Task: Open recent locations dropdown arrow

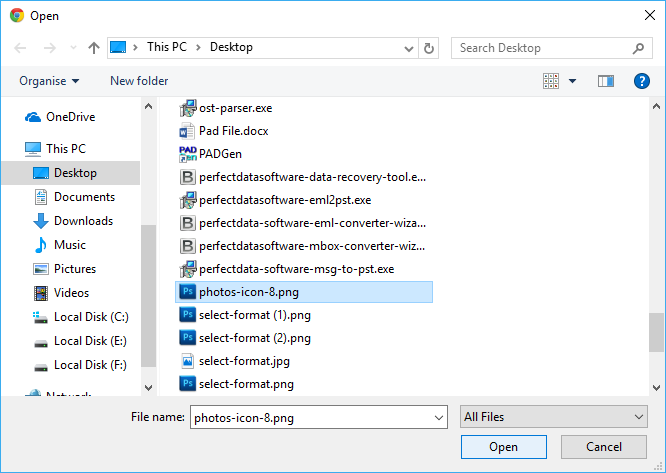Action: point(73,48)
